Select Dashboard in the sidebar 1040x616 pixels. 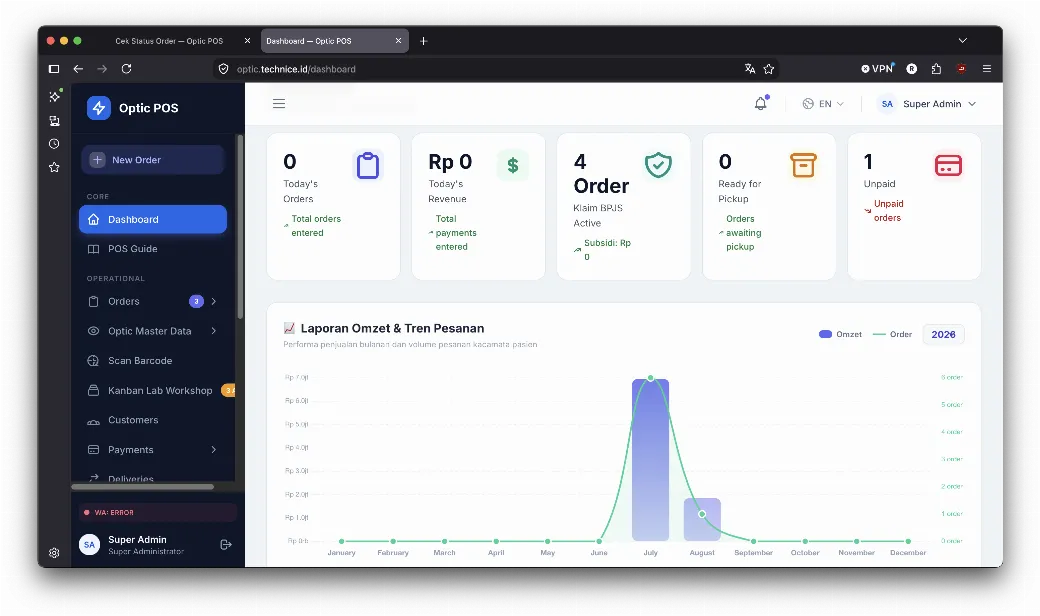coord(153,219)
